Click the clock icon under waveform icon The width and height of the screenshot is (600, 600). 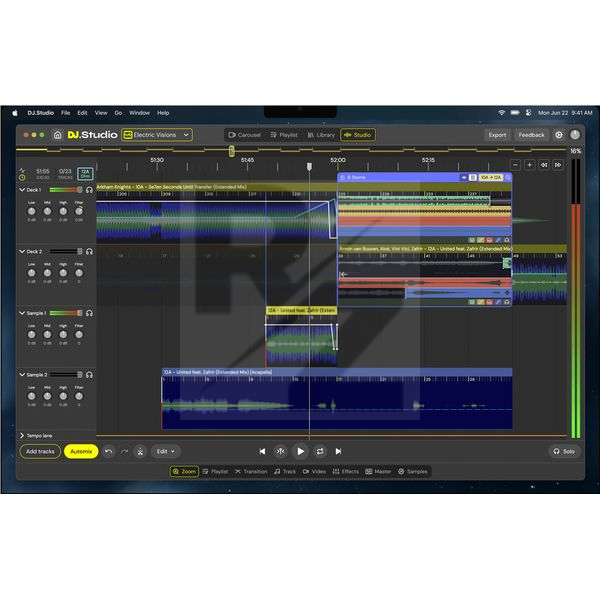[22, 178]
